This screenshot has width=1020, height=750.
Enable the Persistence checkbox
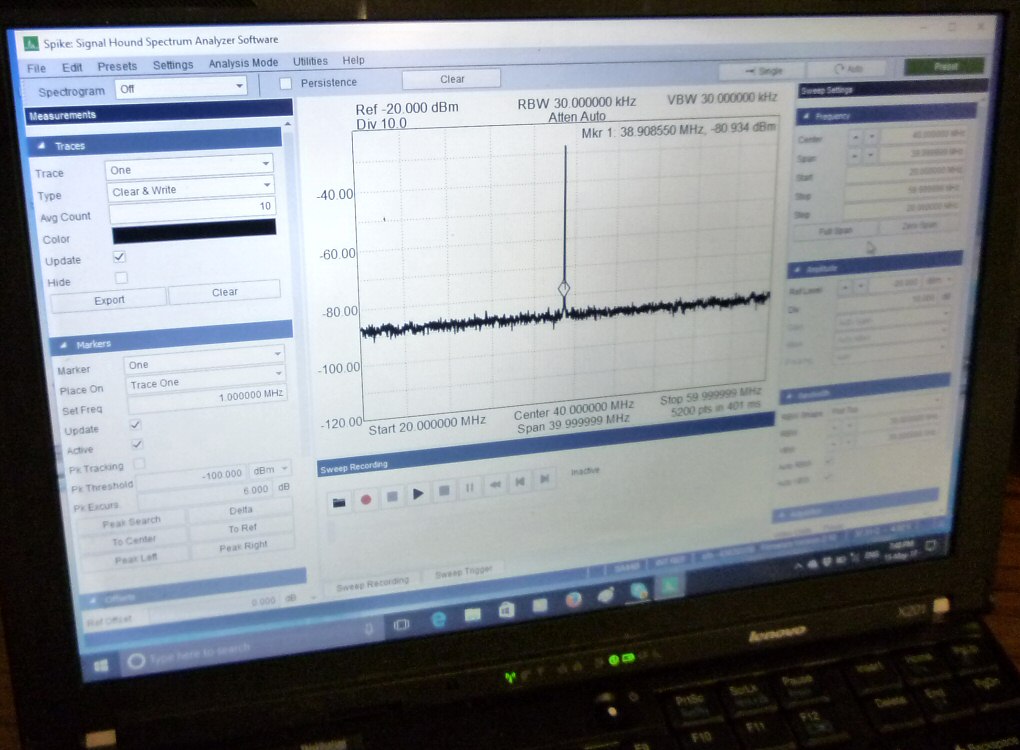point(286,83)
